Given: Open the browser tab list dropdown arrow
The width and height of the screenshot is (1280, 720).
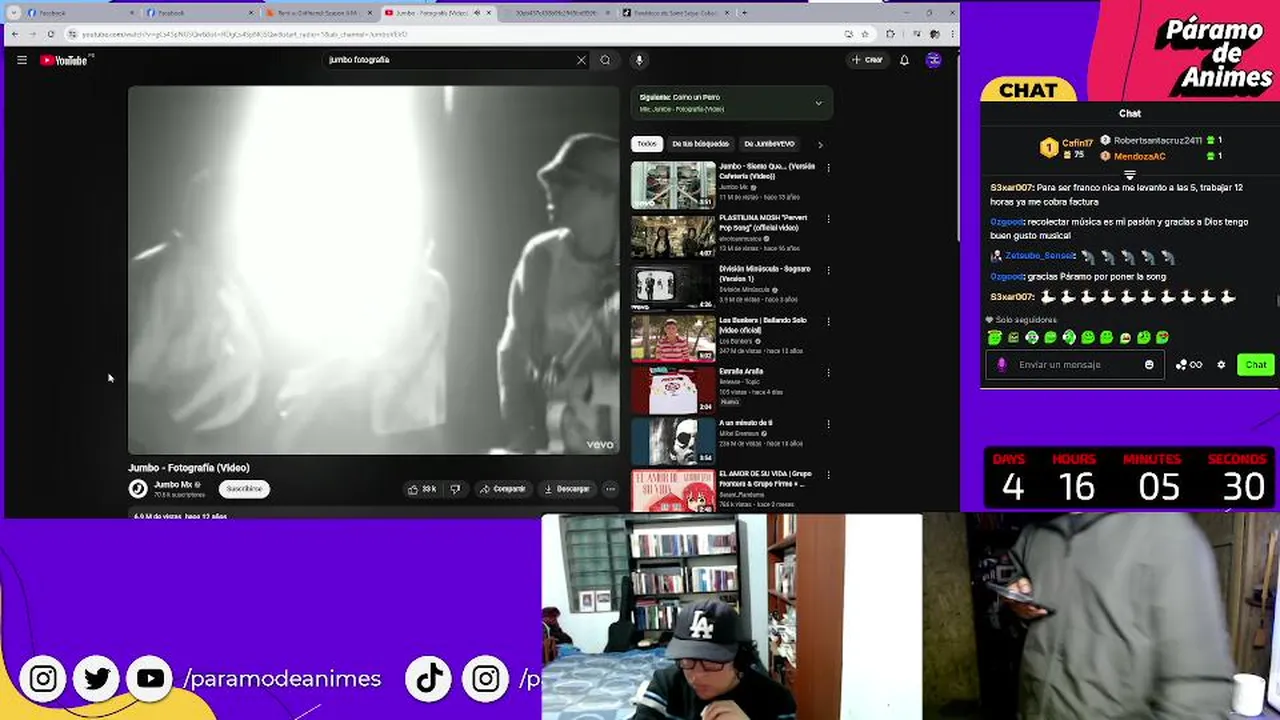Looking at the screenshot, I should tap(14, 13).
